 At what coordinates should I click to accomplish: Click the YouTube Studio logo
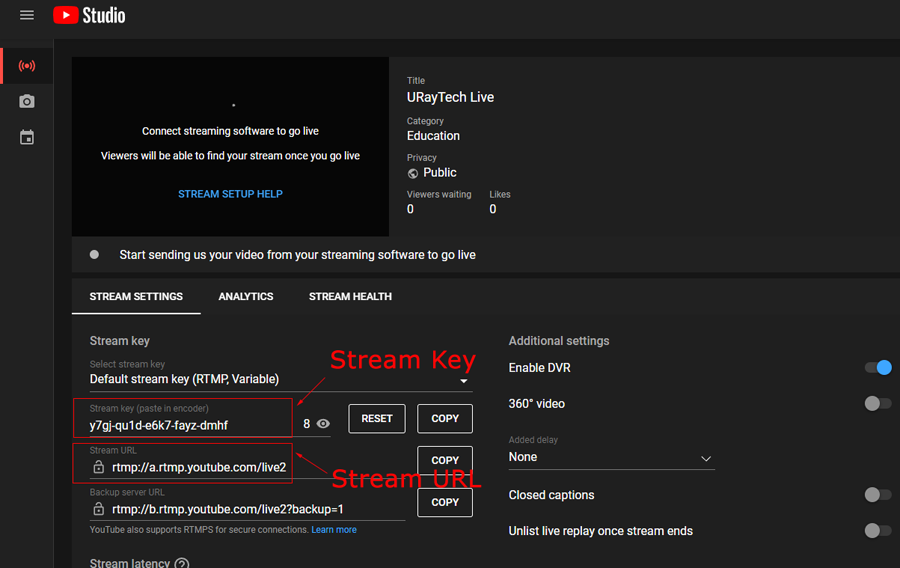point(89,15)
